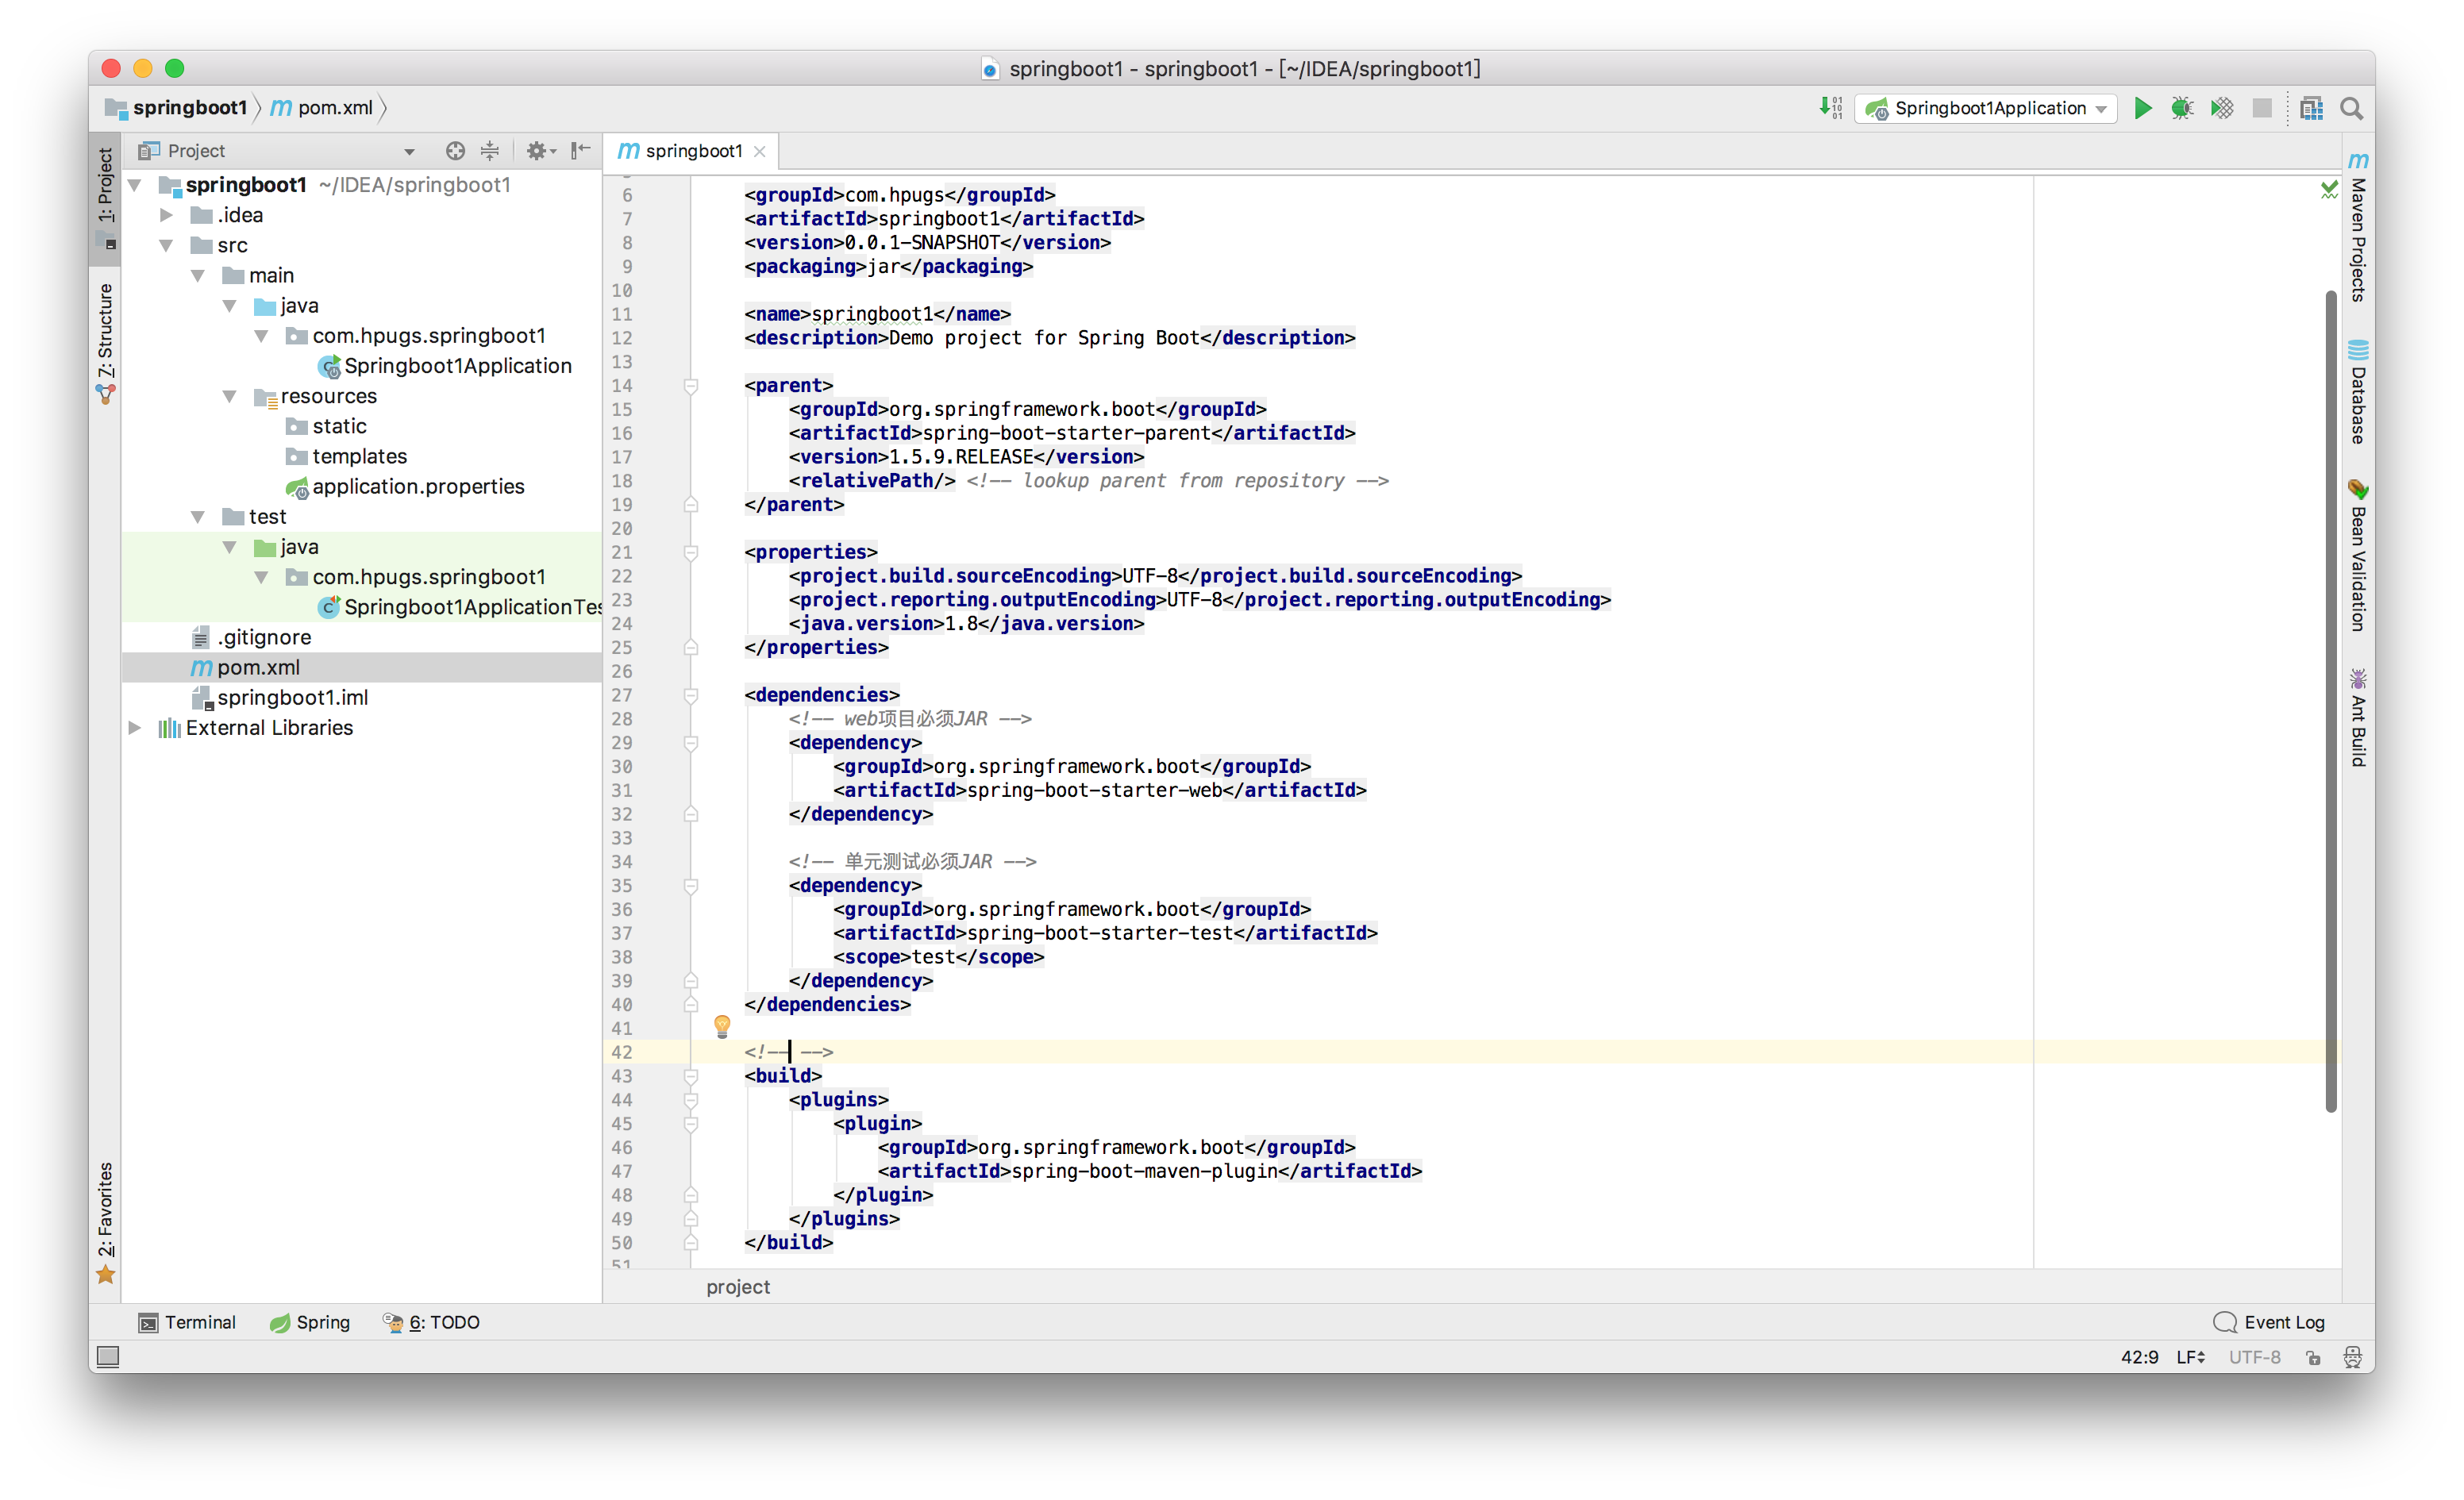Place cursor on spring-boot-starter-web artifactId text

coord(1094,790)
